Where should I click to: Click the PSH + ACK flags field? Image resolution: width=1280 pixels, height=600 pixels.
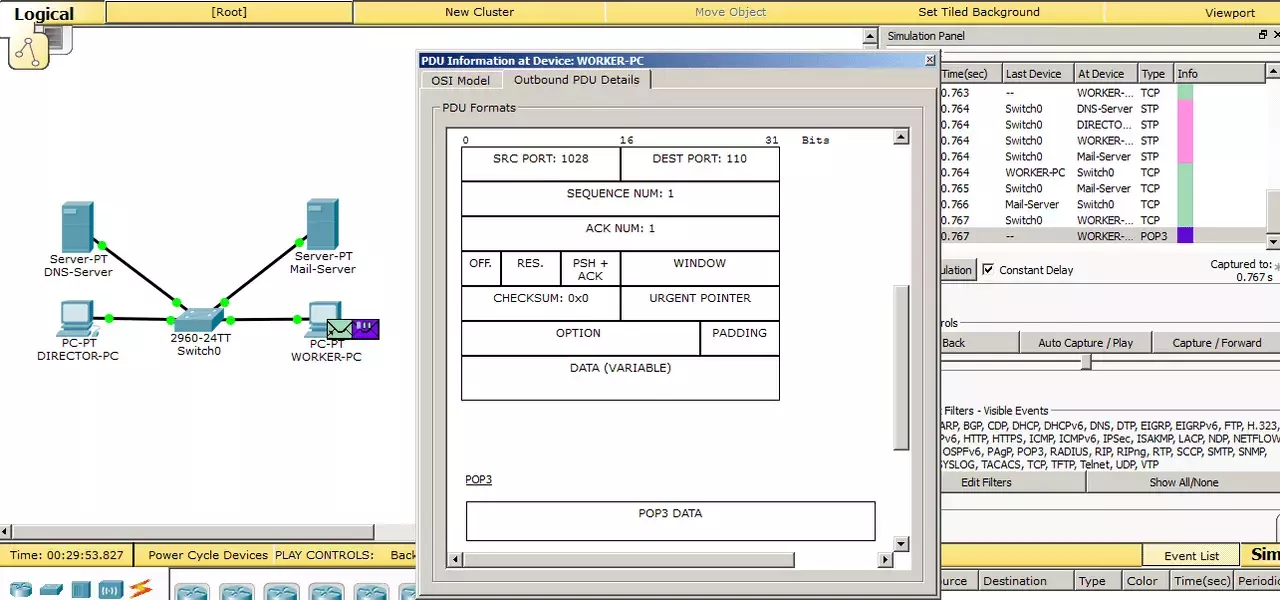tap(590, 269)
